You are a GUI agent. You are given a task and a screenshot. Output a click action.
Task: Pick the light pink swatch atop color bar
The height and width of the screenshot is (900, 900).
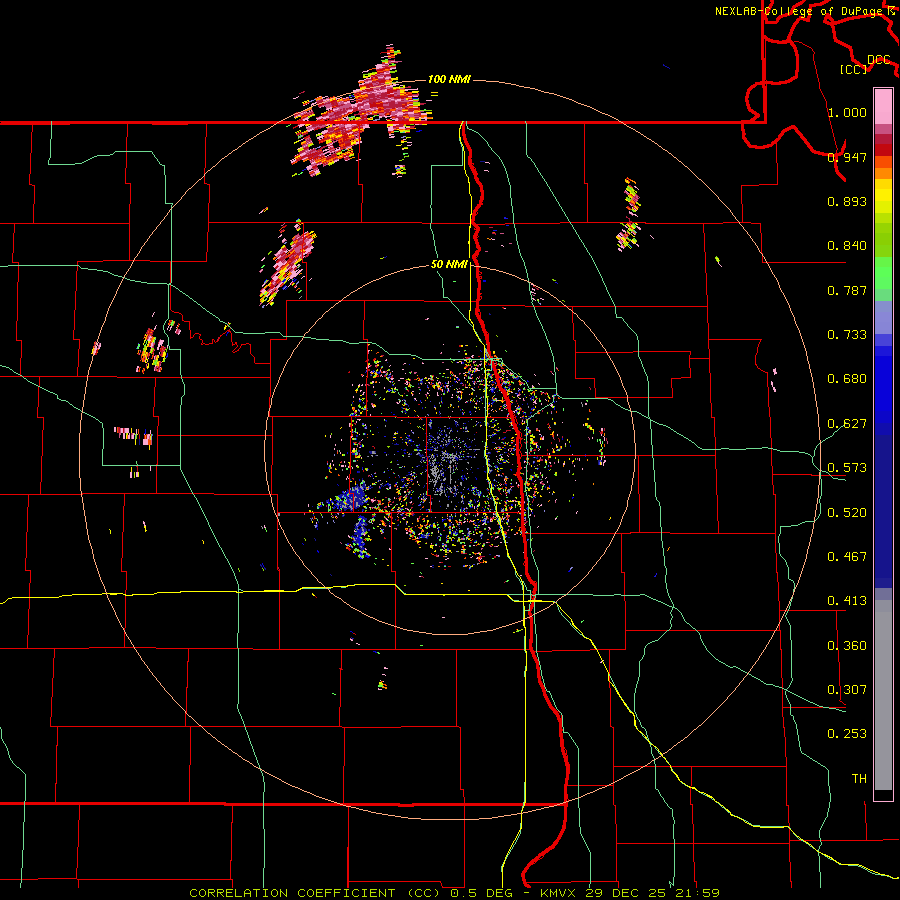[x=883, y=107]
